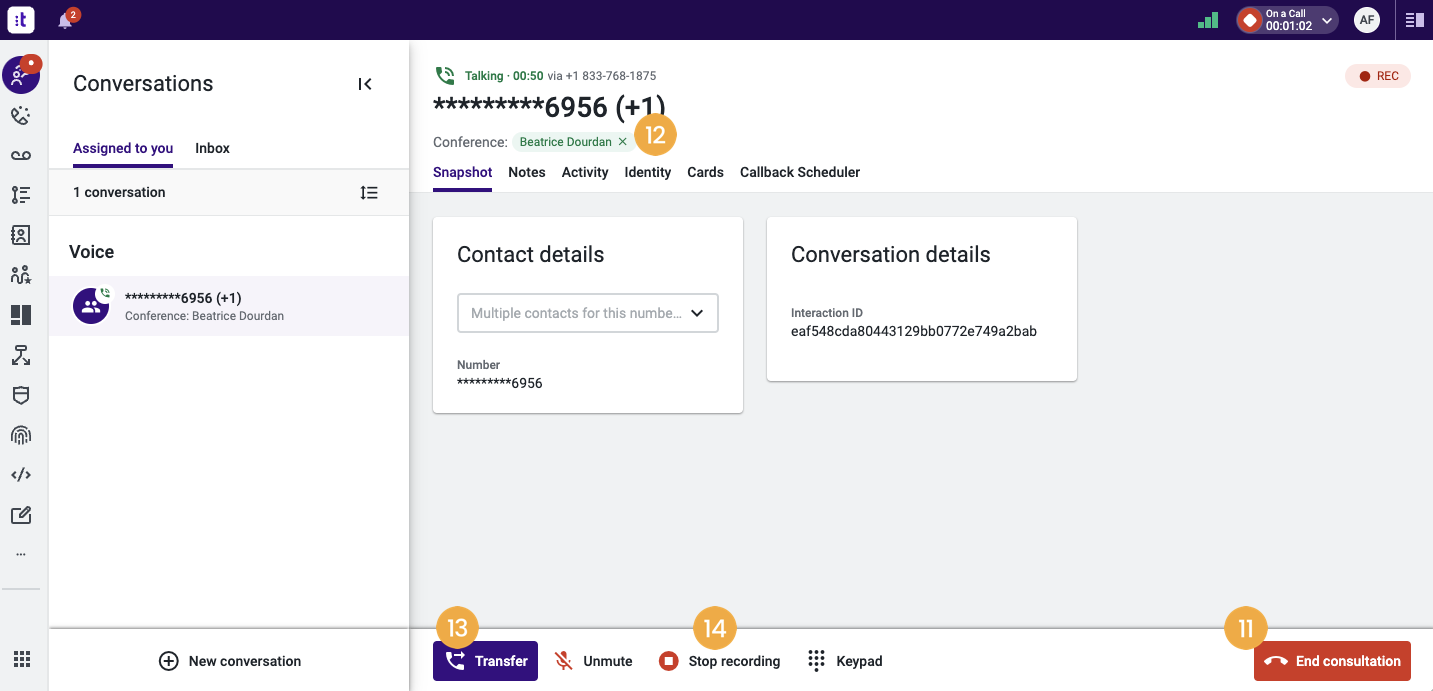Click the right panel layout icon
This screenshot has width=1433, height=691.
(x=1414, y=20)
